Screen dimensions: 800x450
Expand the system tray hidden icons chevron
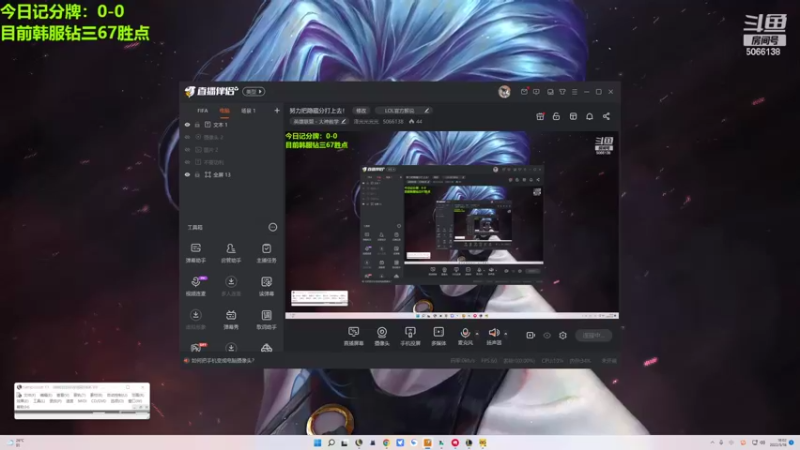coord(712,442)
